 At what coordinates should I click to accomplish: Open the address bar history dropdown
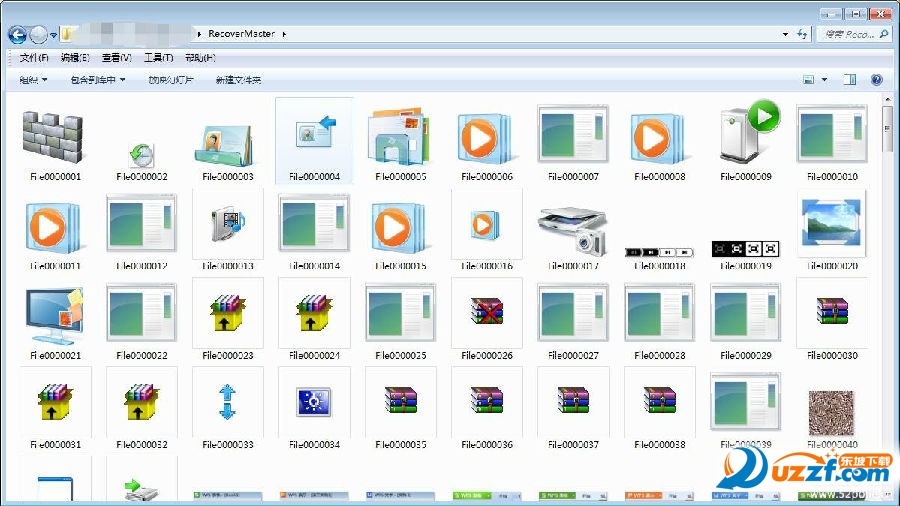785,34
